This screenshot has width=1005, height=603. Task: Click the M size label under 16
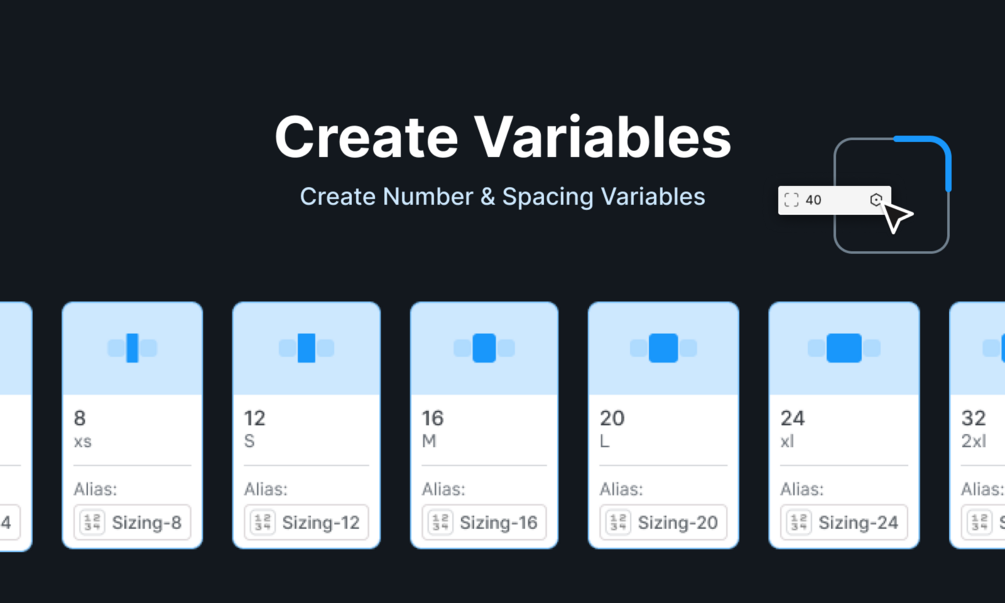click(x=429, y=441)
